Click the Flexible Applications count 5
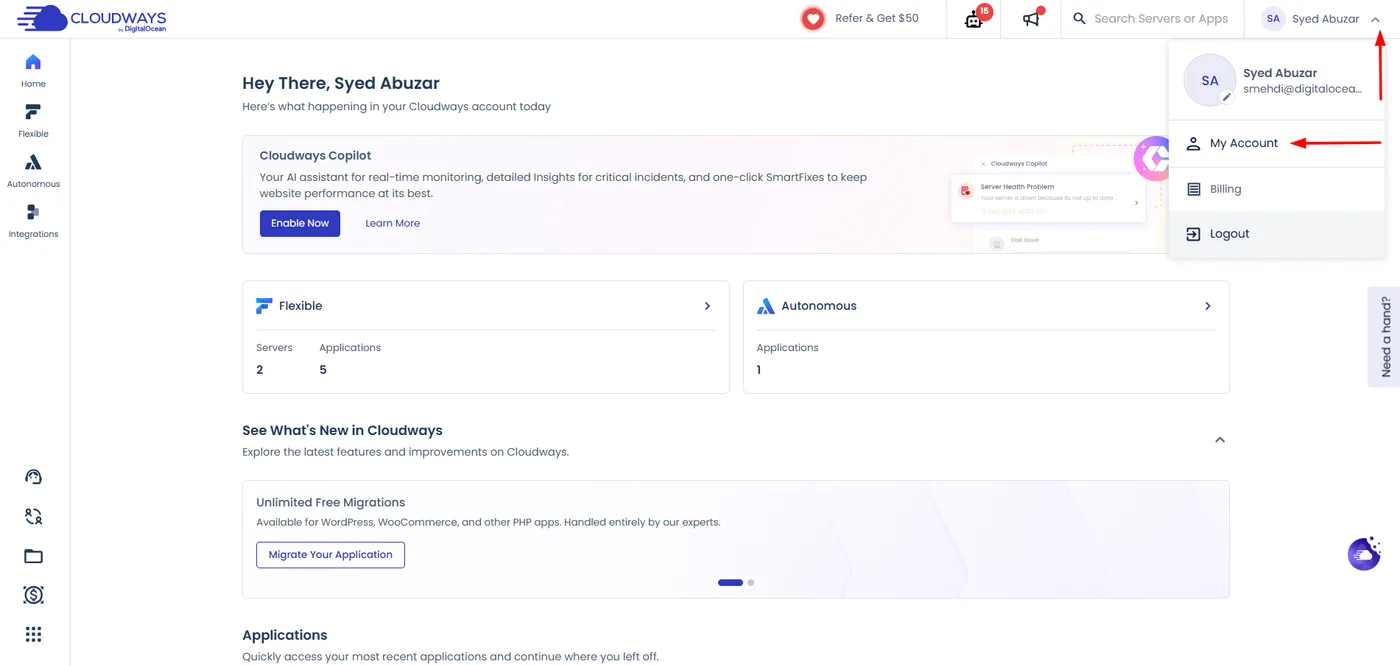1400x666 pixels. coord(323,370)
